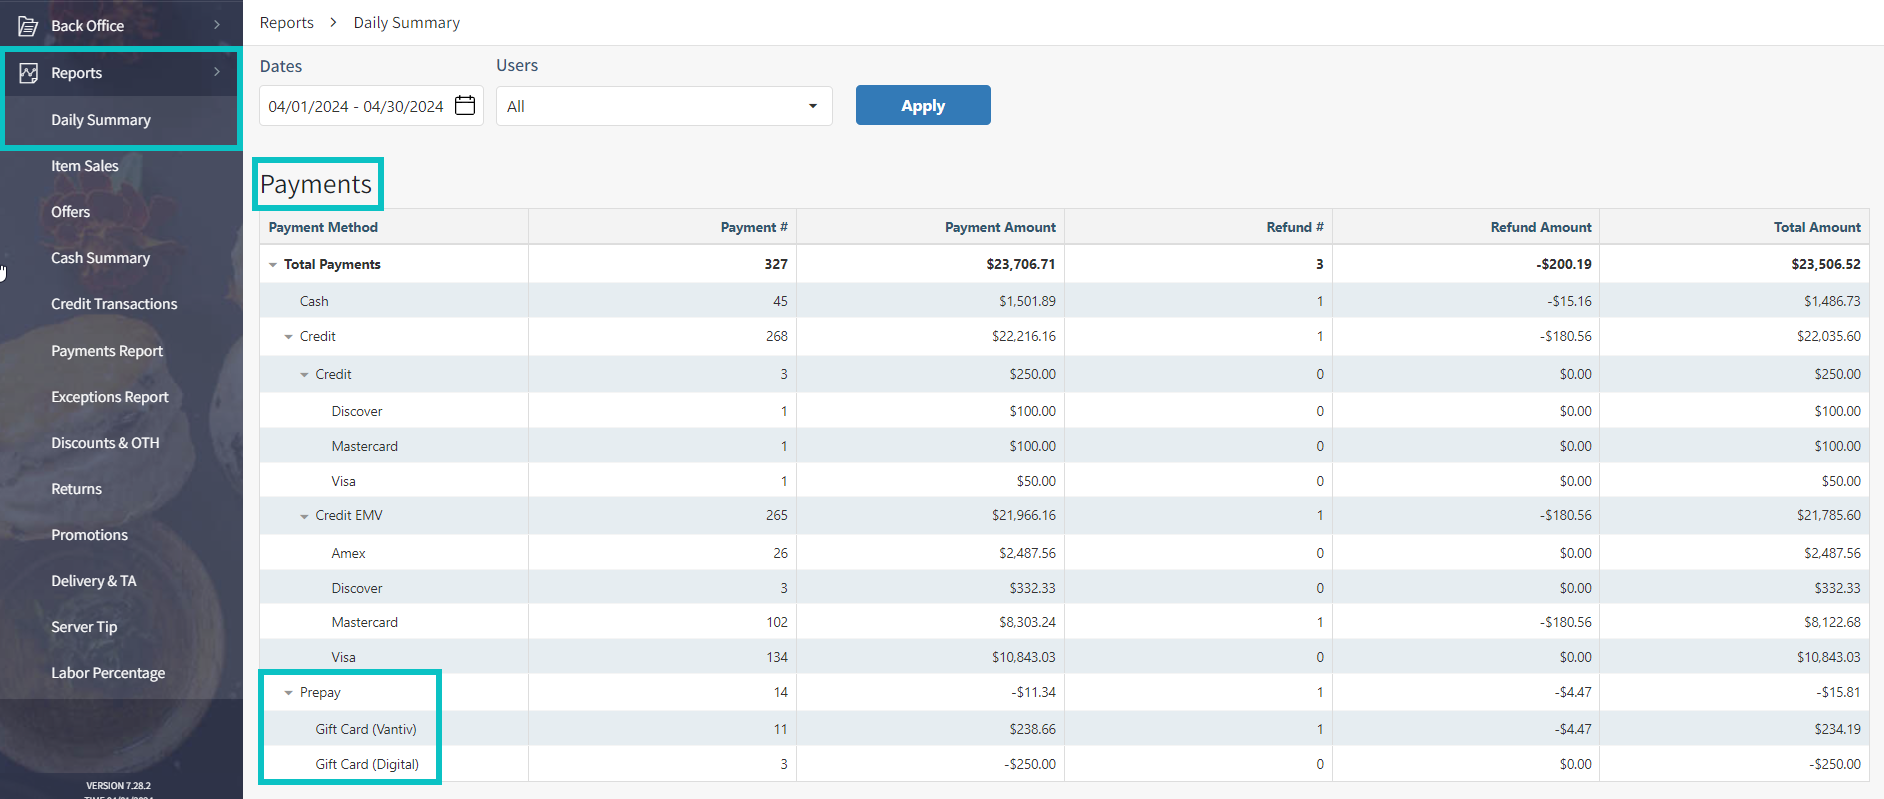Click the Reports chart icon
This screenshot has width=1884, height=799.
tap(28, 73)
